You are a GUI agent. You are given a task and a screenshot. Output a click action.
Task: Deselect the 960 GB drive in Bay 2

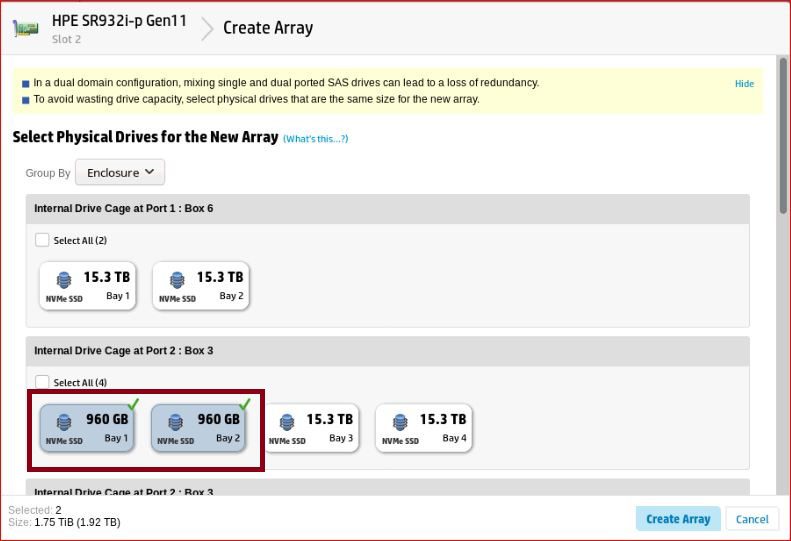pyautogui.click(x=199, y=428)
